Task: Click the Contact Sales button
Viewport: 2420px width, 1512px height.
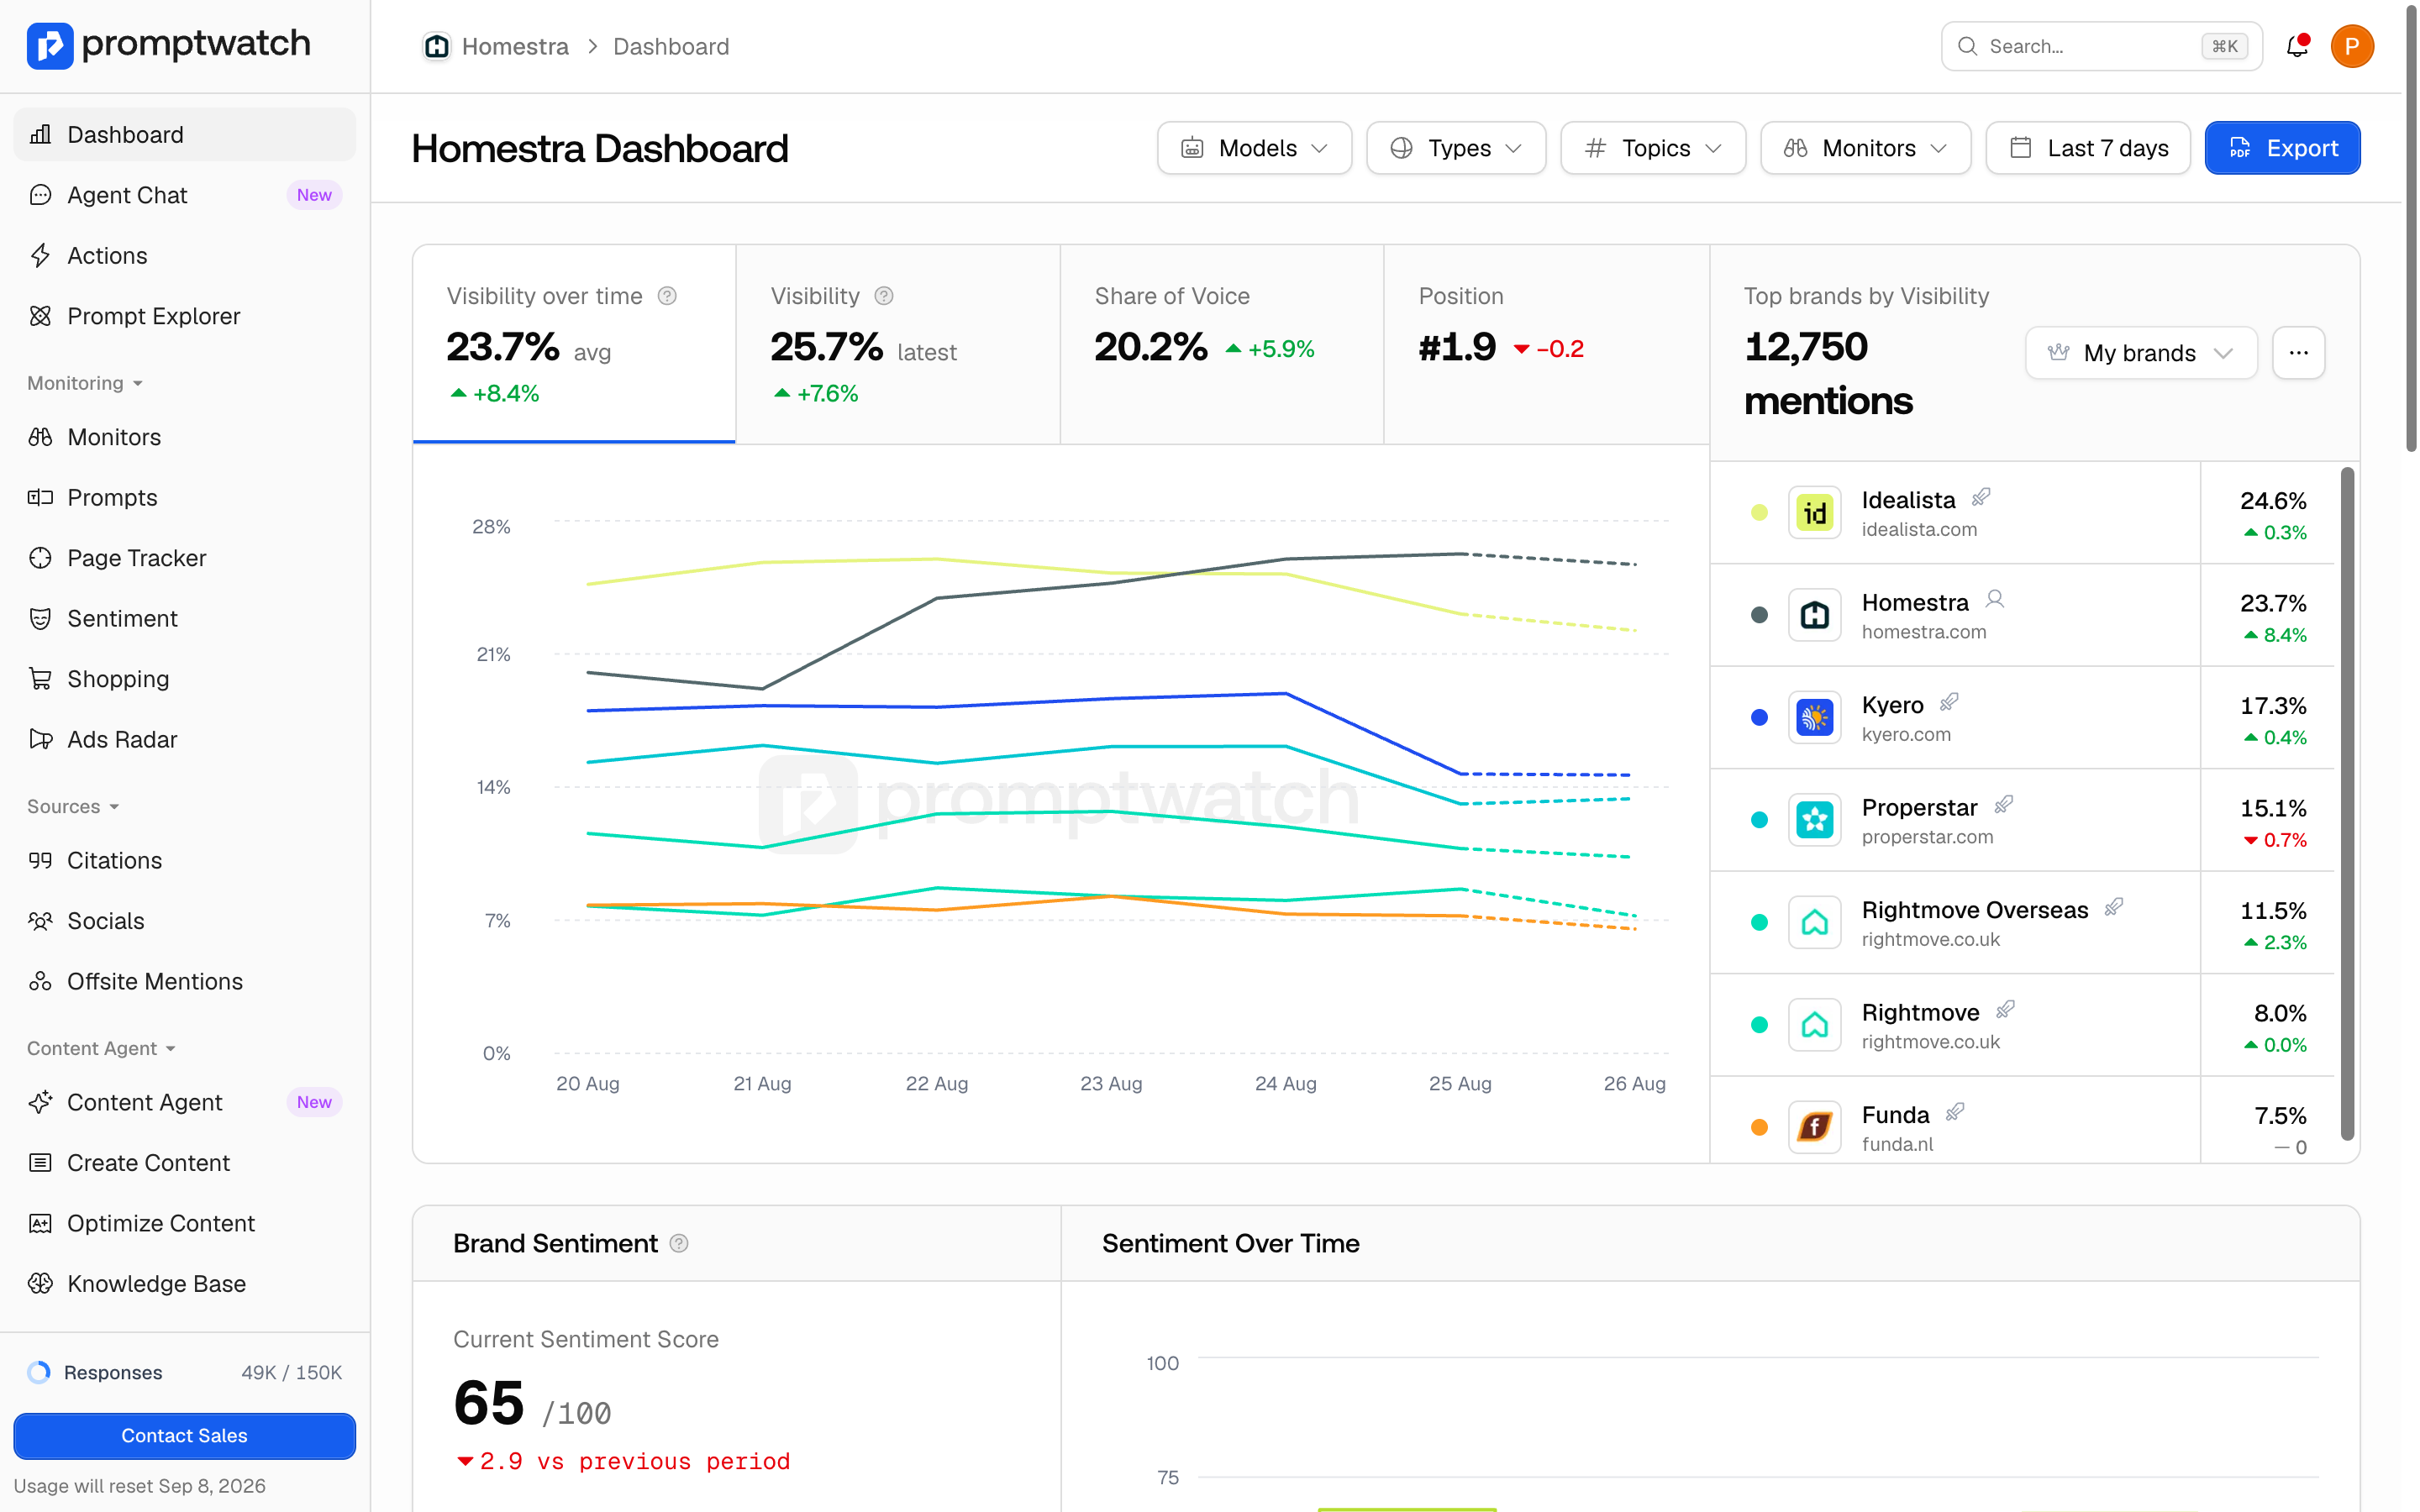Action: click(x=185, y=1435)
